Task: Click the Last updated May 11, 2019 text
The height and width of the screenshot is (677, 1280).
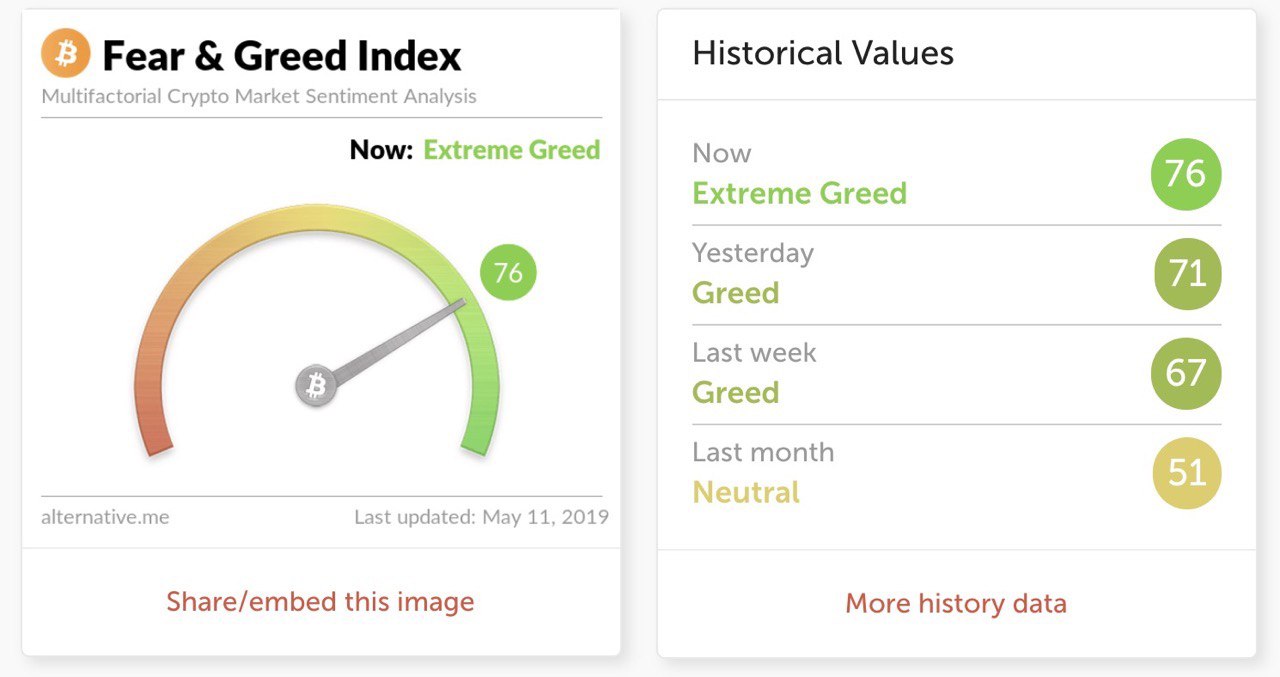Action: 481,517
